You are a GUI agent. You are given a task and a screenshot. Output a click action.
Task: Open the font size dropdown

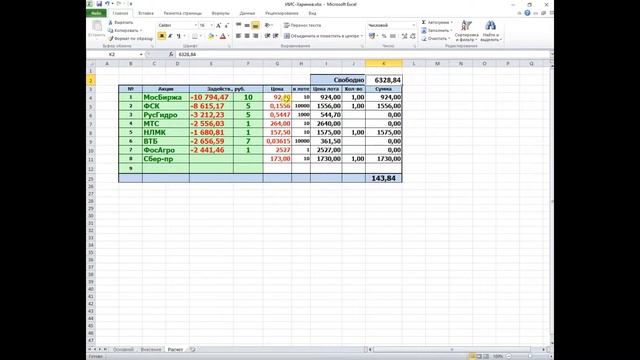click(211, 25)
